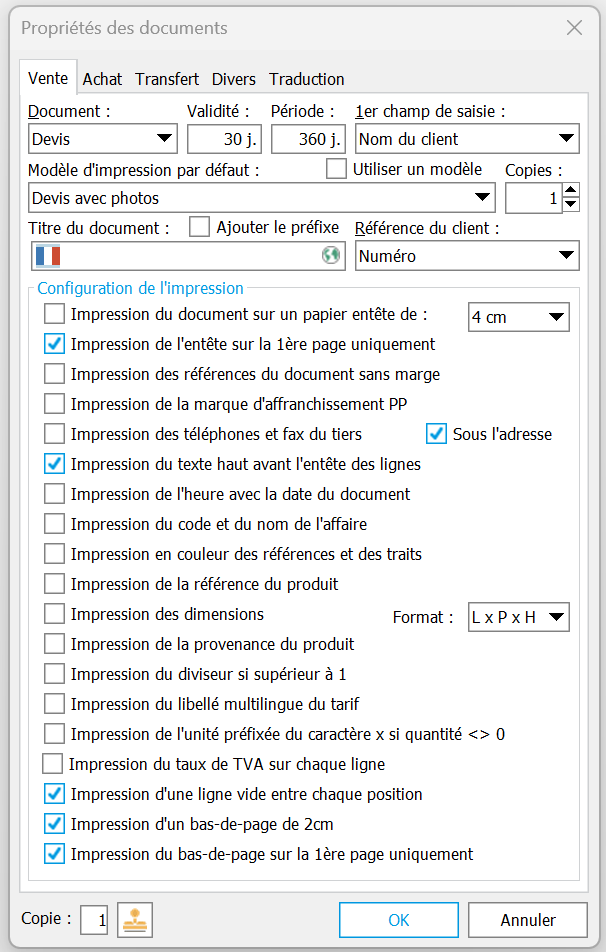Increase Copies with the up arrow

571,190
